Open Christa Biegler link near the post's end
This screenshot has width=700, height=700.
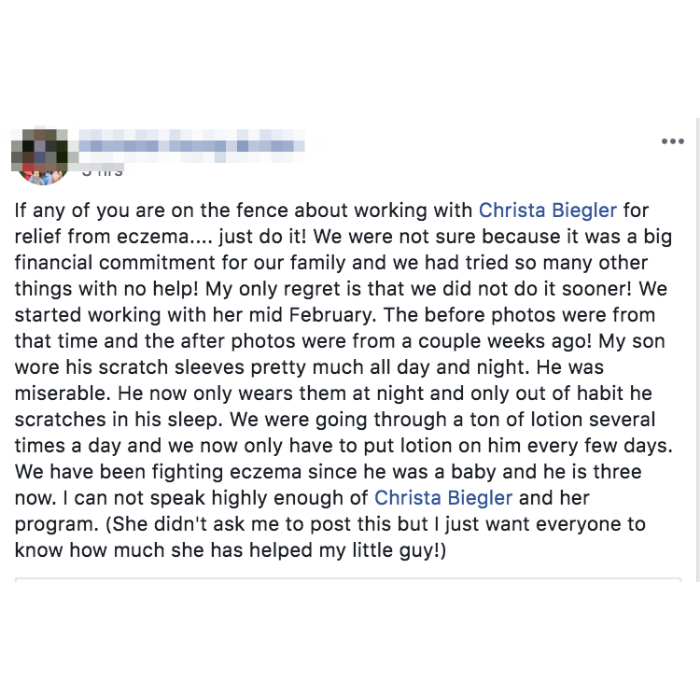point(443,497)
